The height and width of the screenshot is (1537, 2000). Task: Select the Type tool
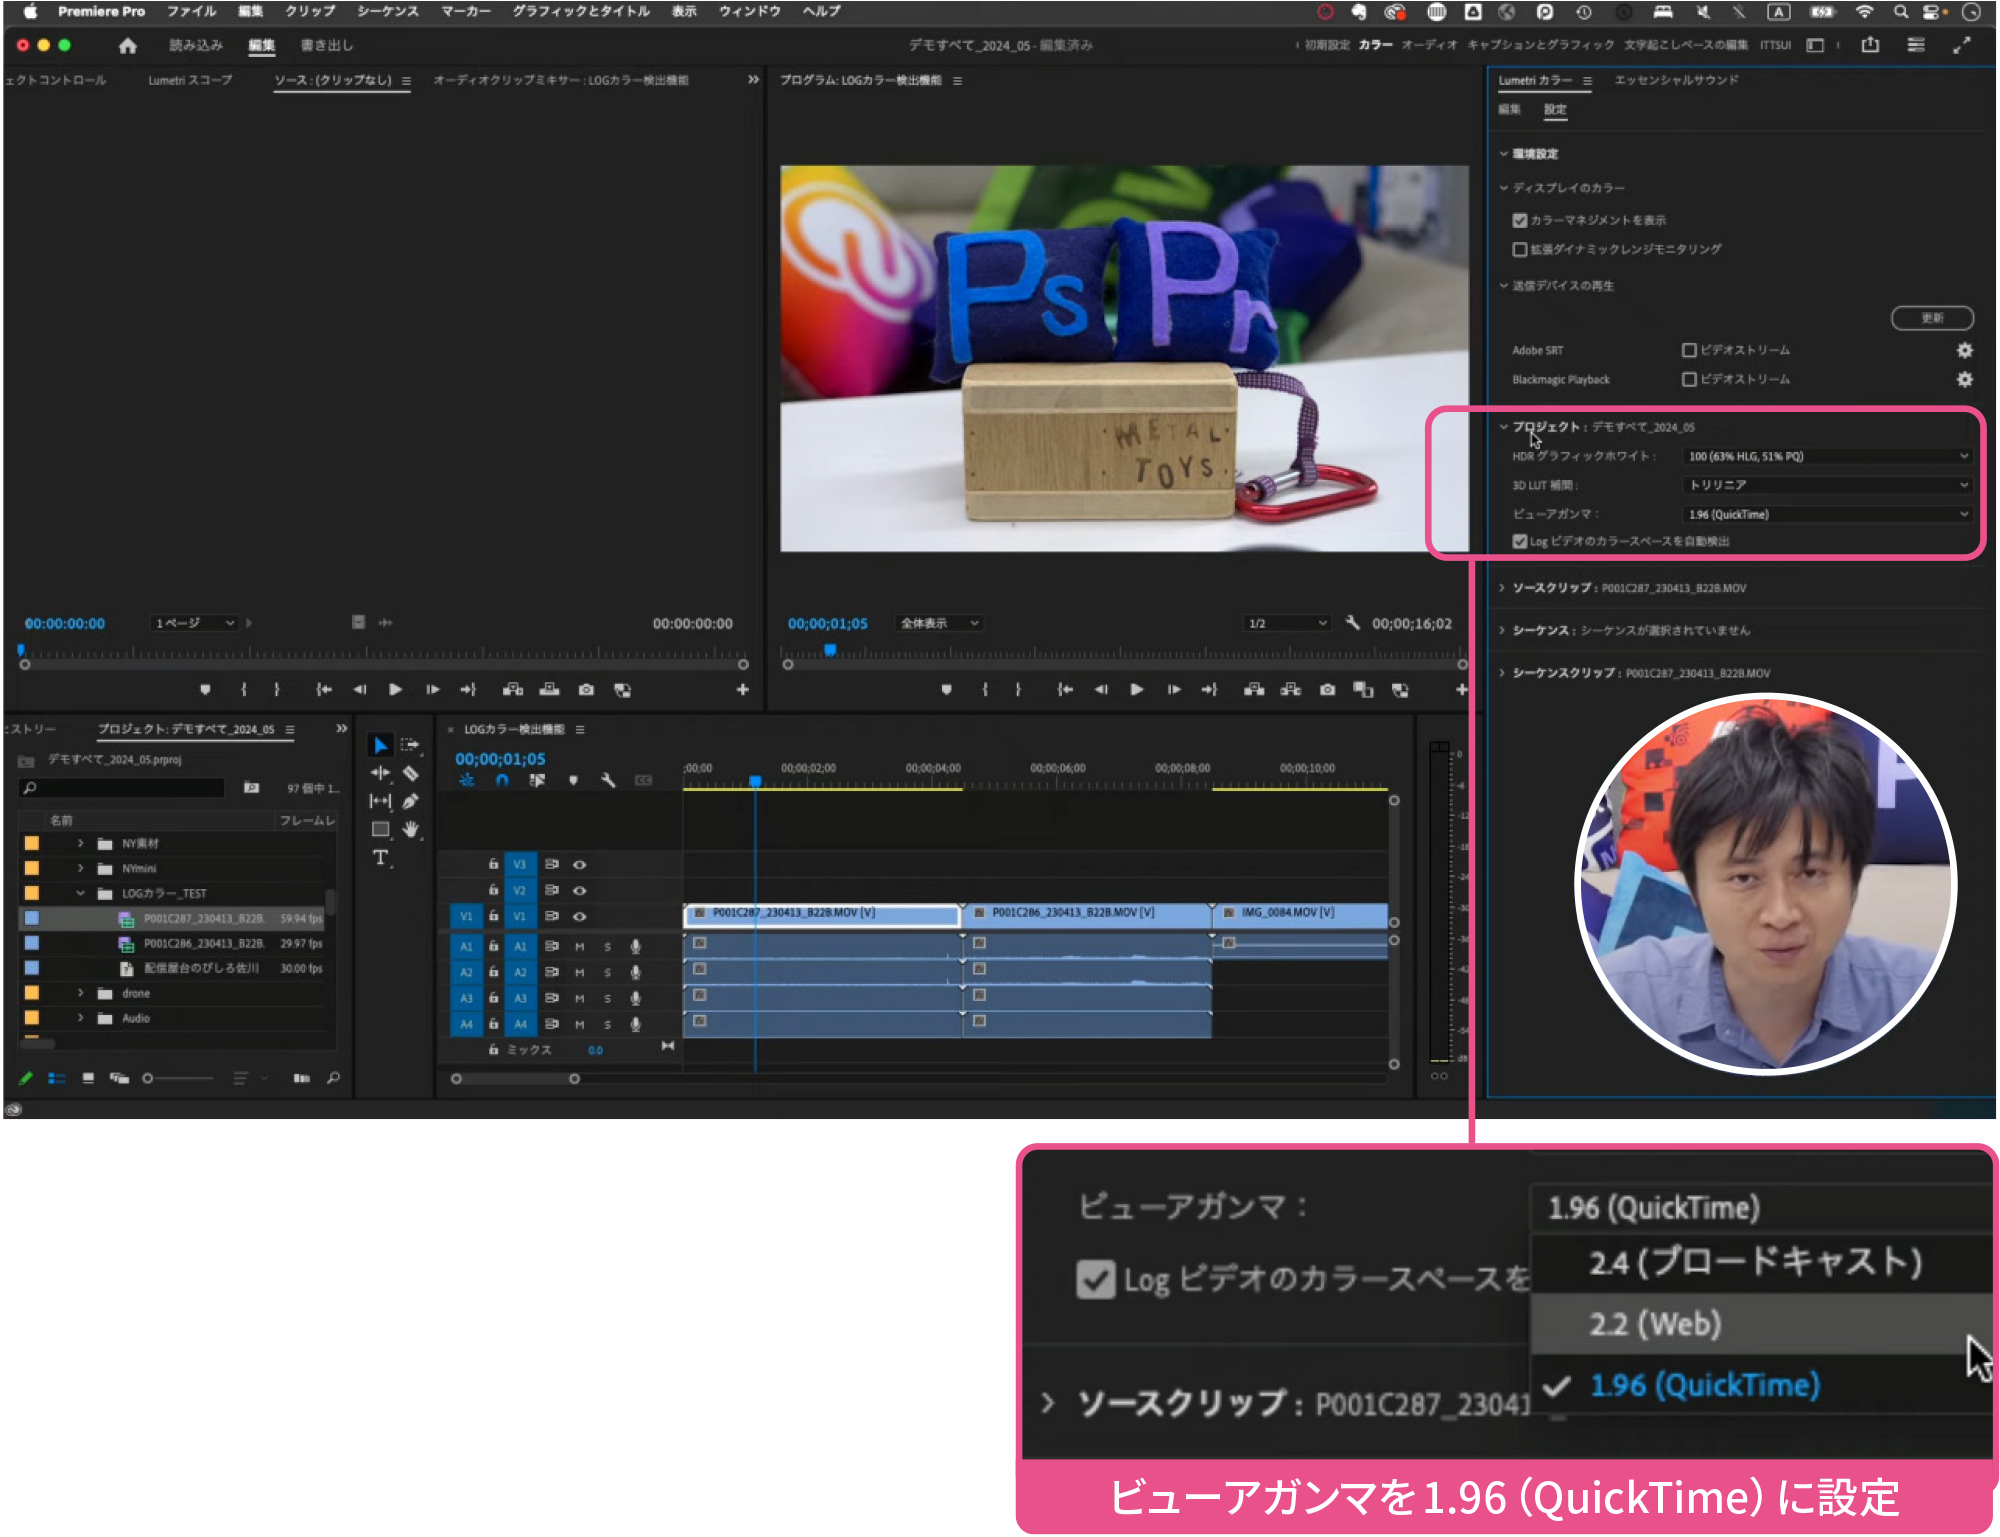pos(380,858)
